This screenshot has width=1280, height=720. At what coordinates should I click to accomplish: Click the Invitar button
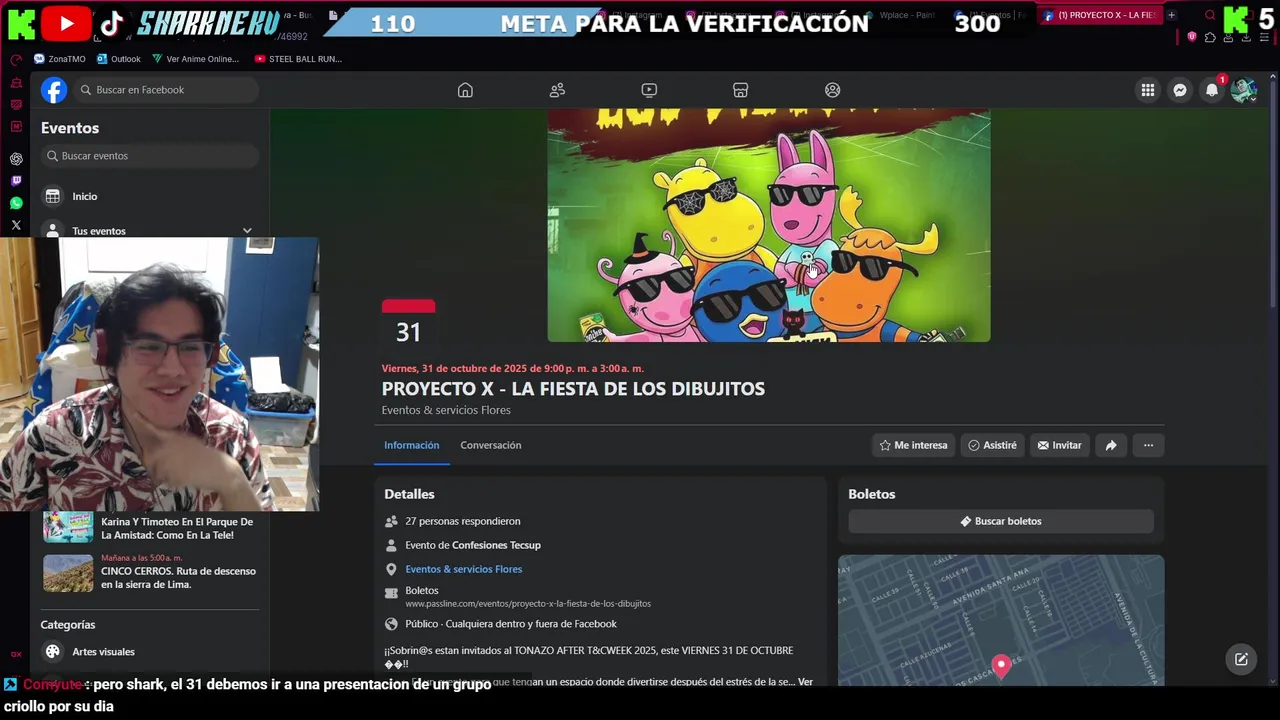point(1060,445)
